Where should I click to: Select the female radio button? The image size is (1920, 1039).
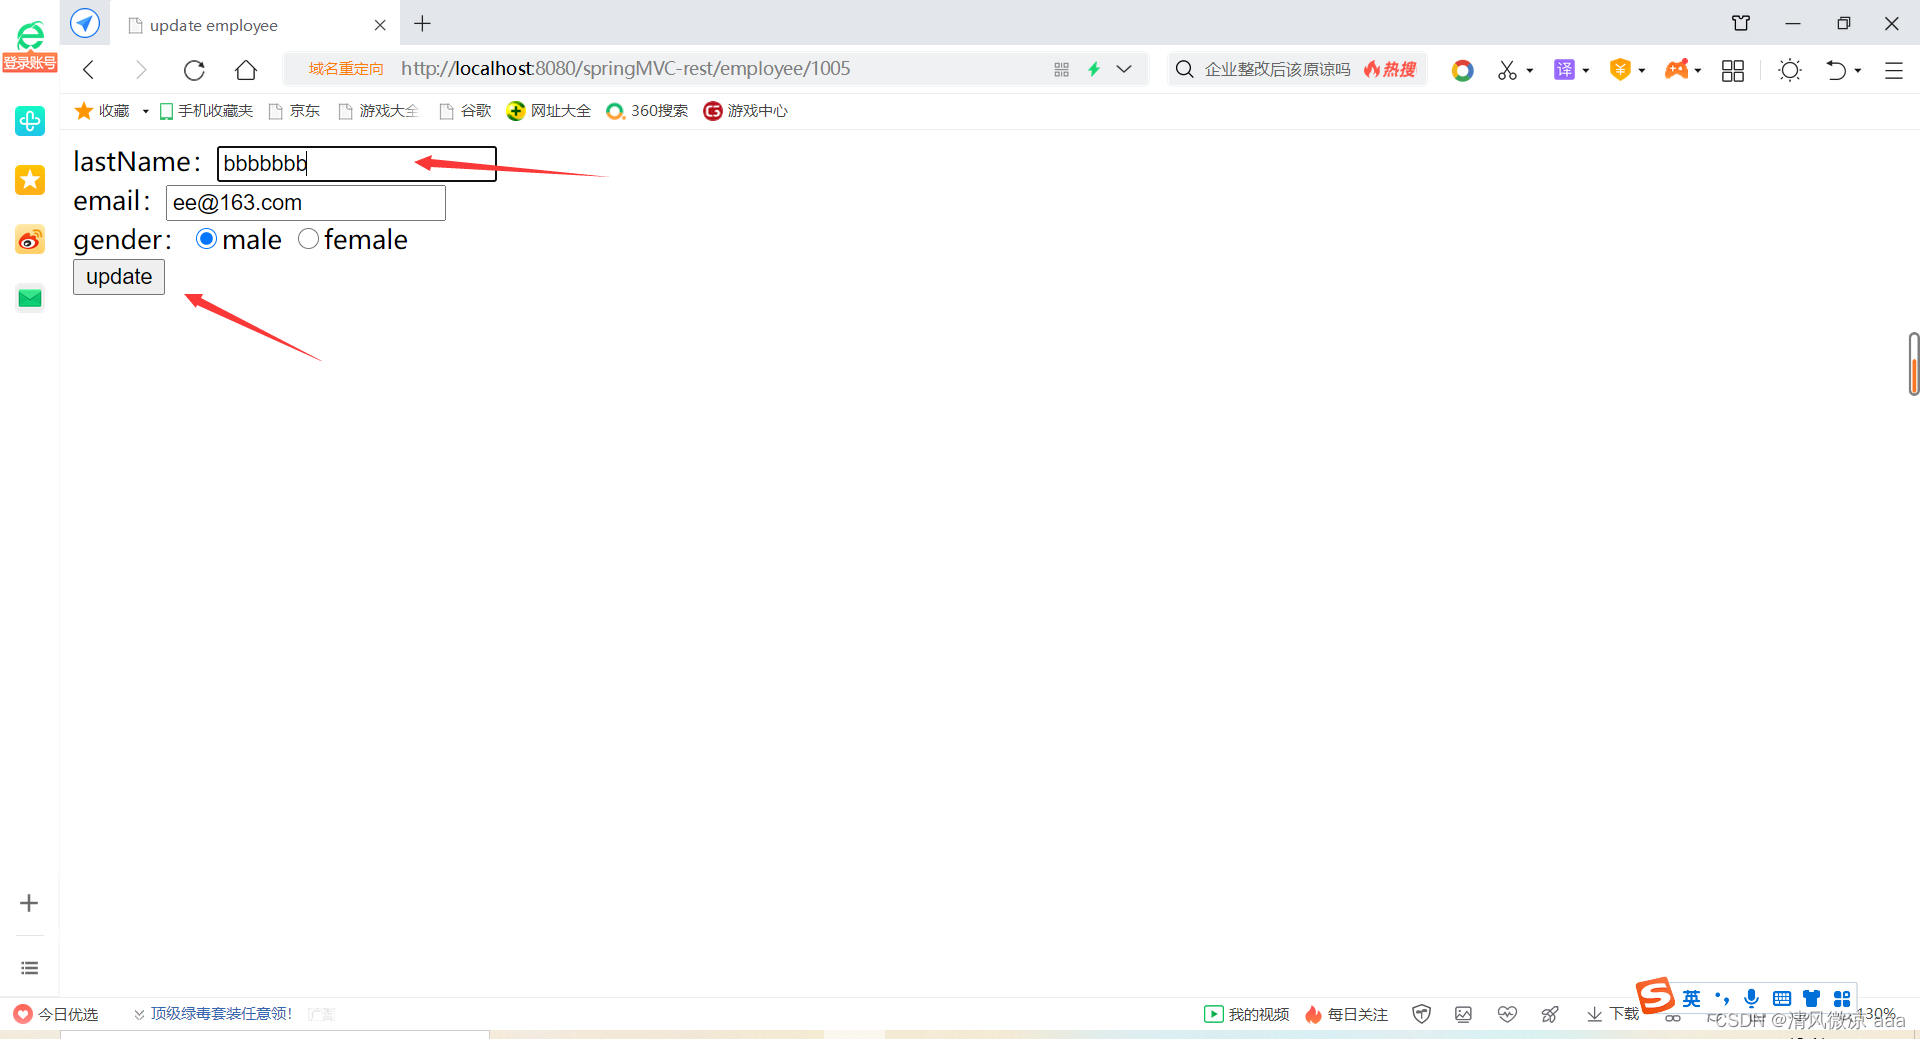[x=308, y=239]
